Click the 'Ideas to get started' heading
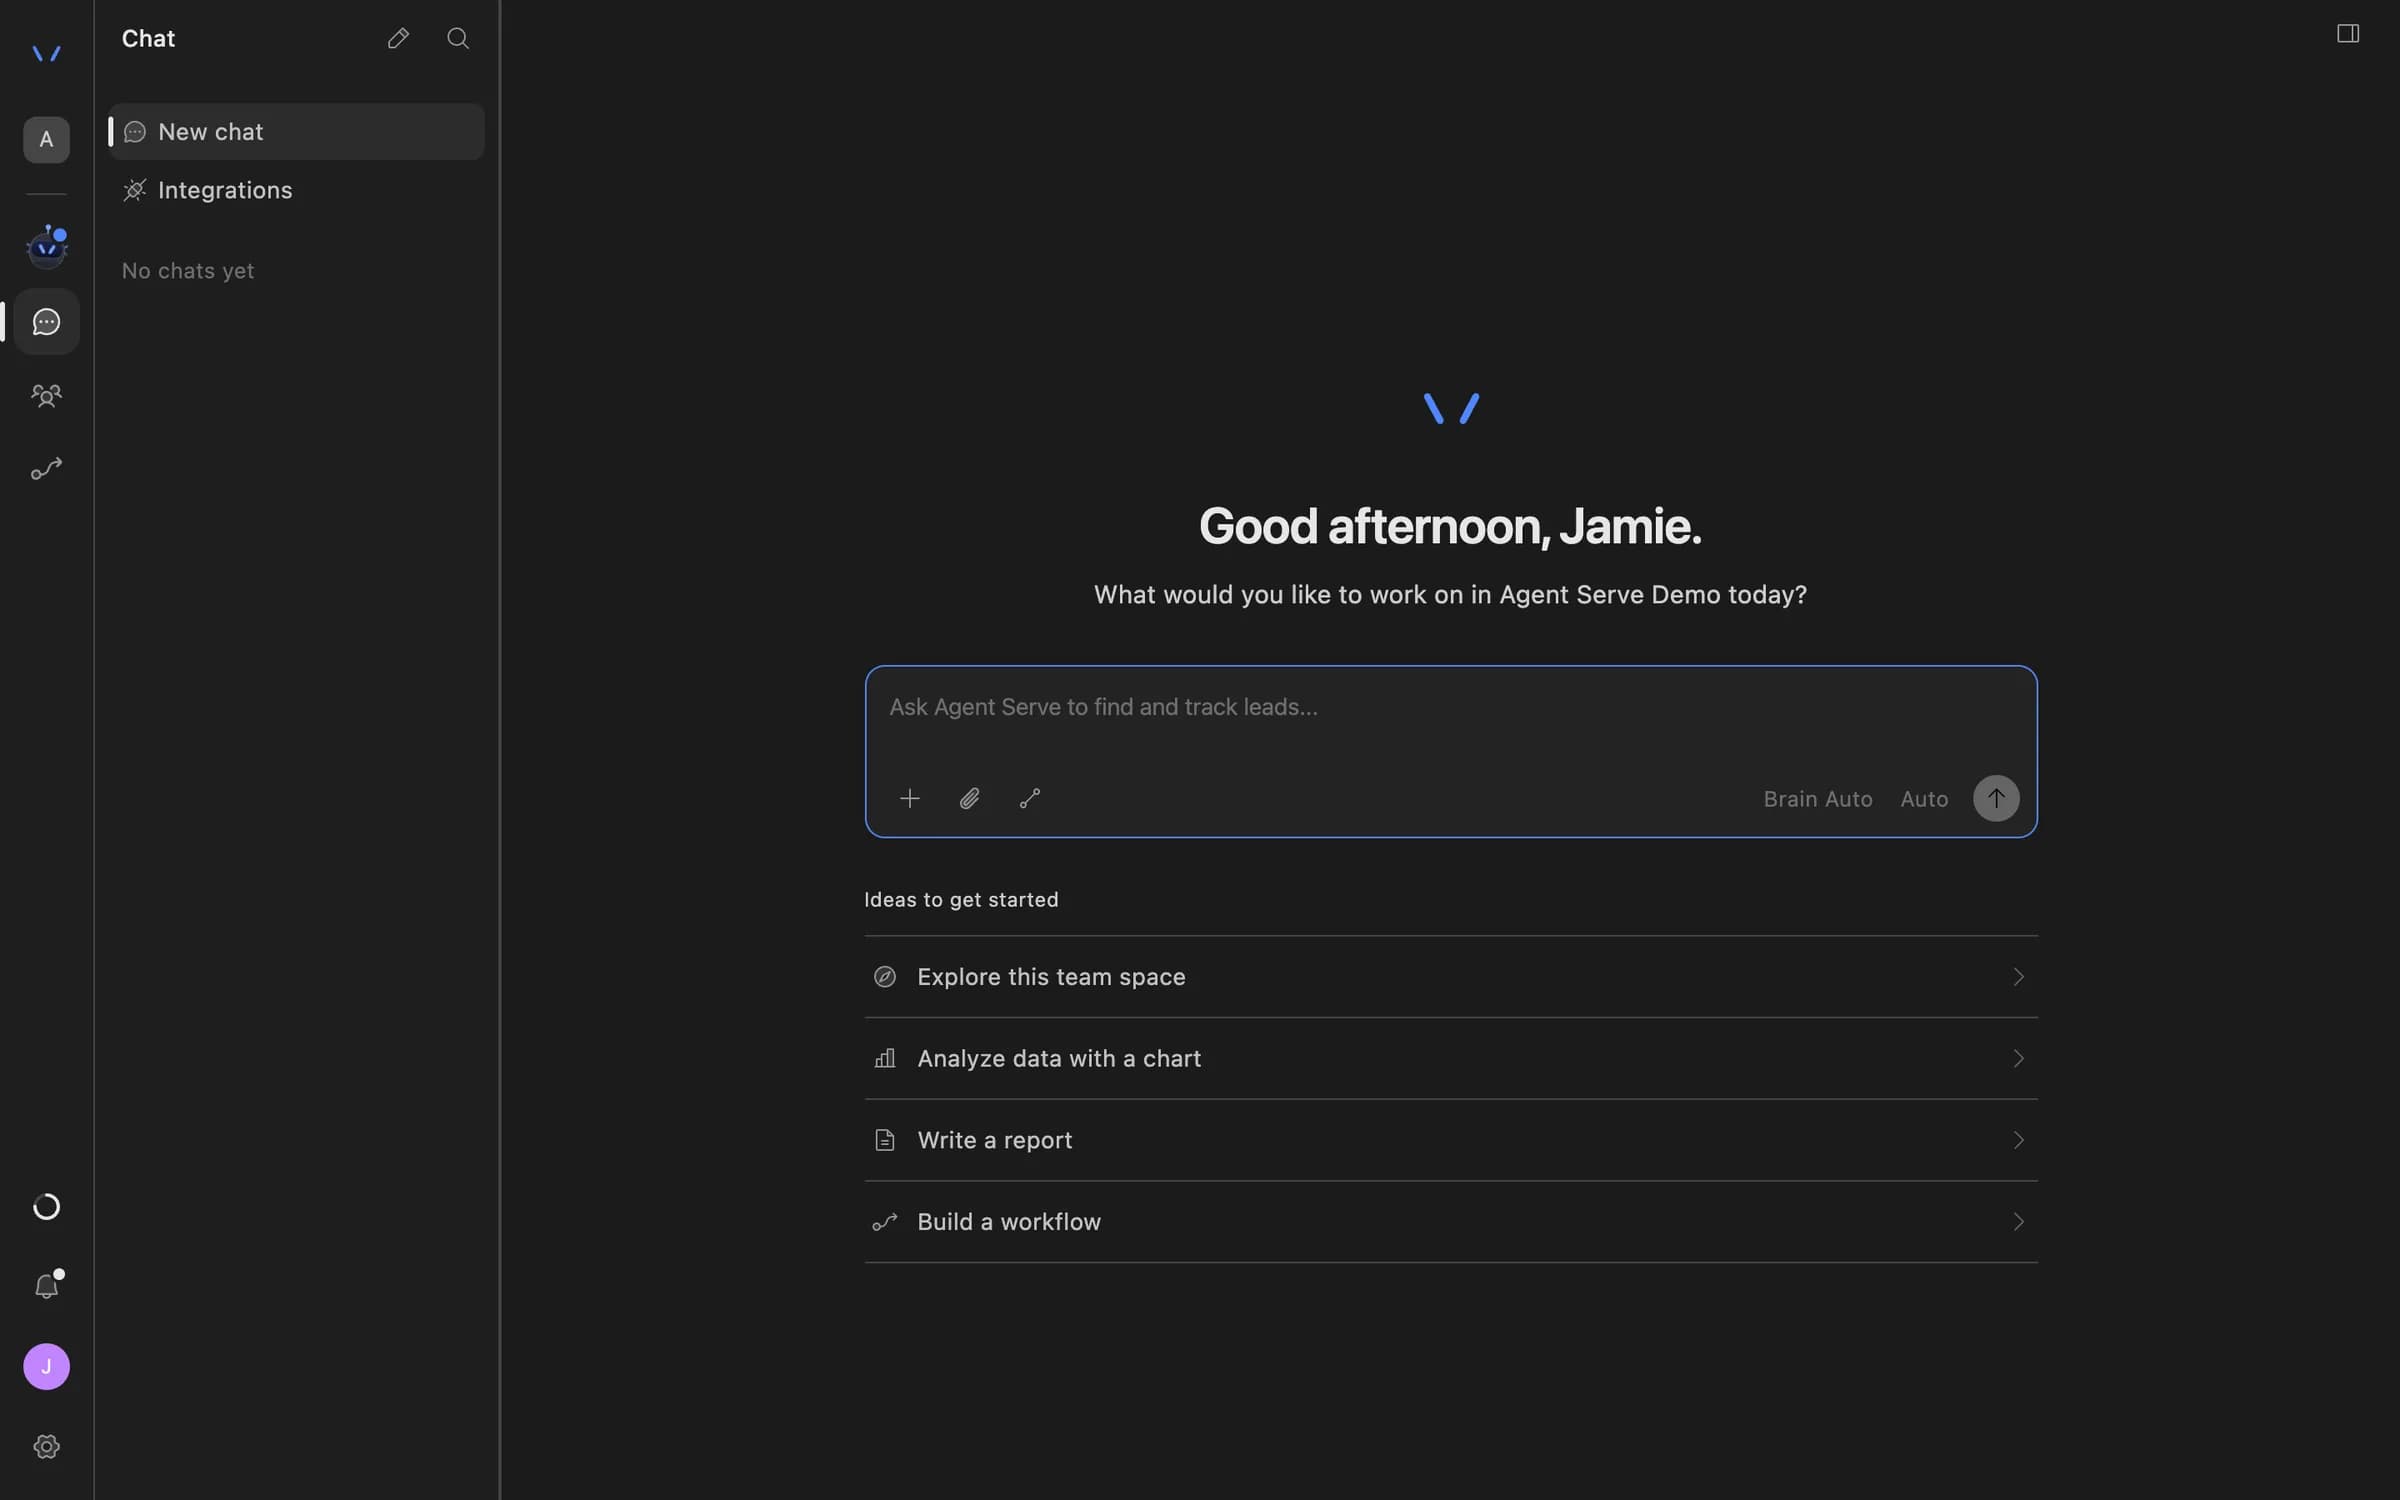The image size is (2400, 1500). click(x=961, y=900)
